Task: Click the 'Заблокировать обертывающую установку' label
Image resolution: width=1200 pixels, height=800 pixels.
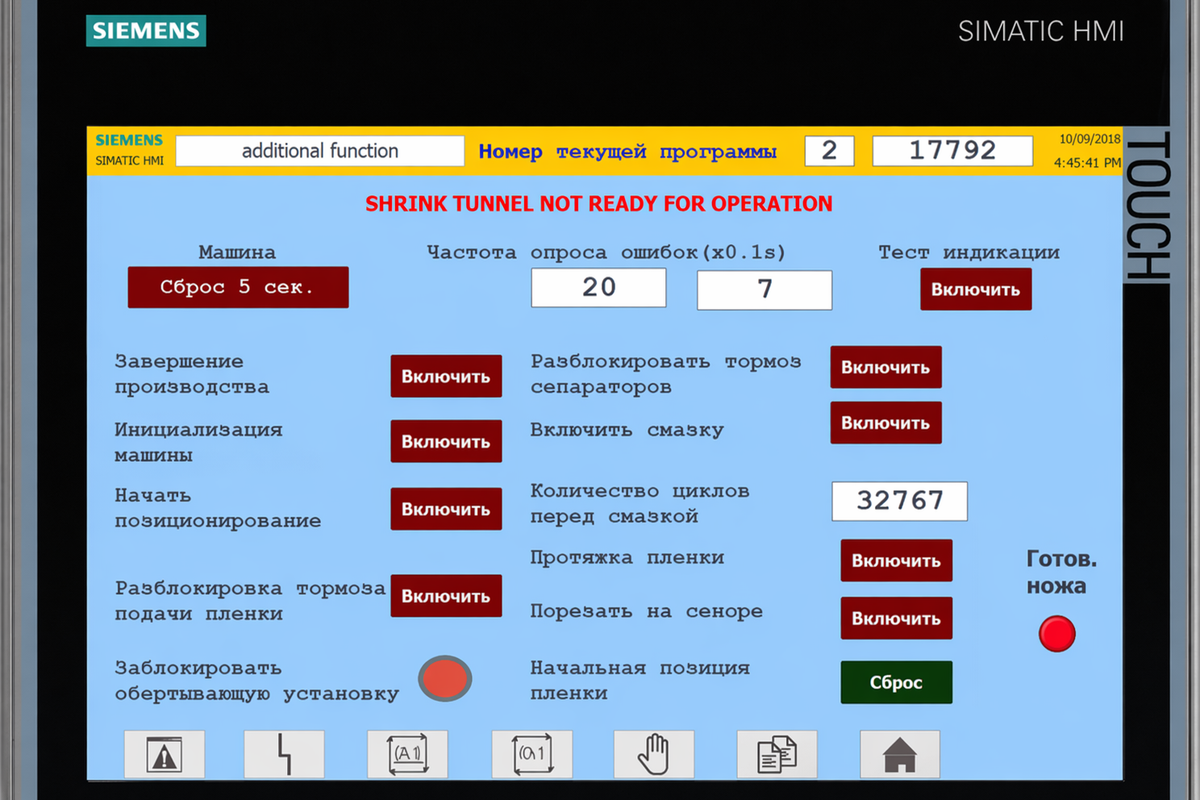Action: (257, 680)
